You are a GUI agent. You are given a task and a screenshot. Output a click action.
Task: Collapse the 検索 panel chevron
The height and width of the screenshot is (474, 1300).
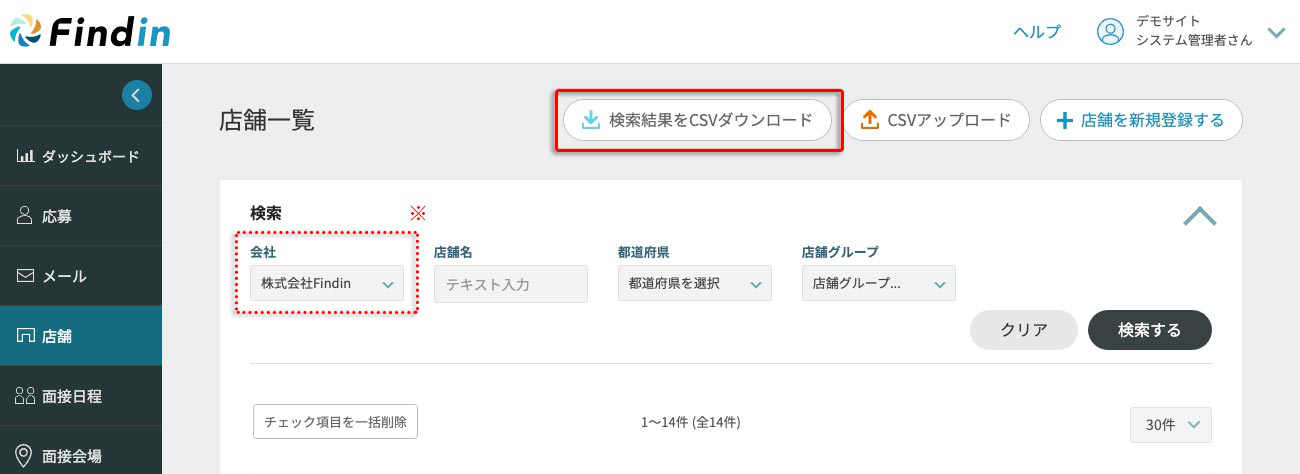[1200, 216]
